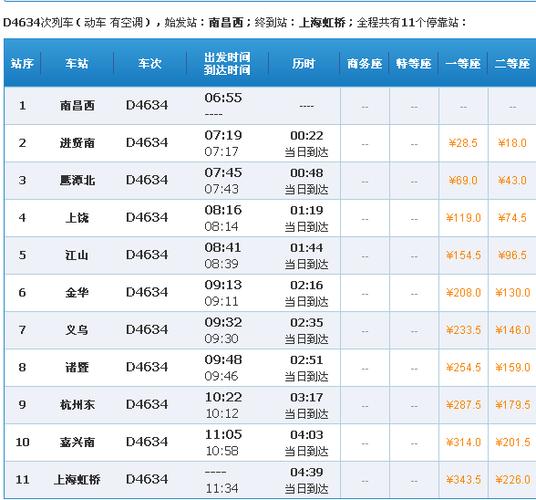Open station 嘉兴南 in row 10
The height and width of the screenshot is (500, 536).
77,442
